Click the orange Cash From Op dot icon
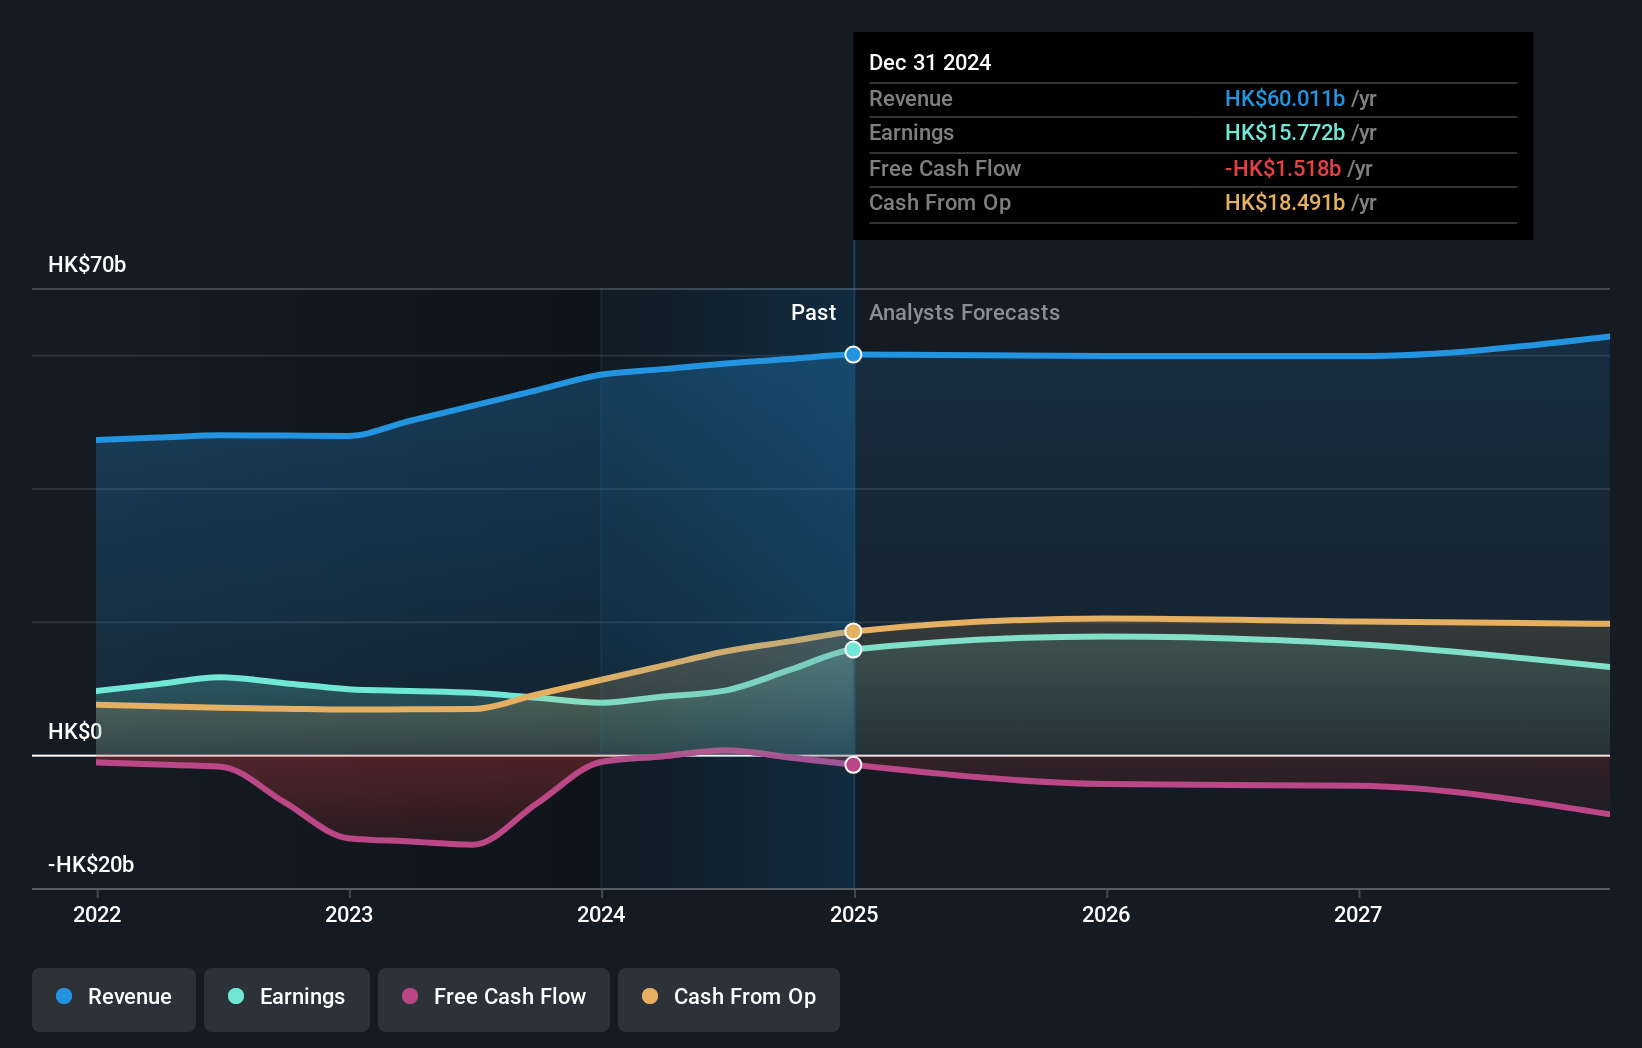This screenshot has height=1048, width=1642. coord(650,997)
